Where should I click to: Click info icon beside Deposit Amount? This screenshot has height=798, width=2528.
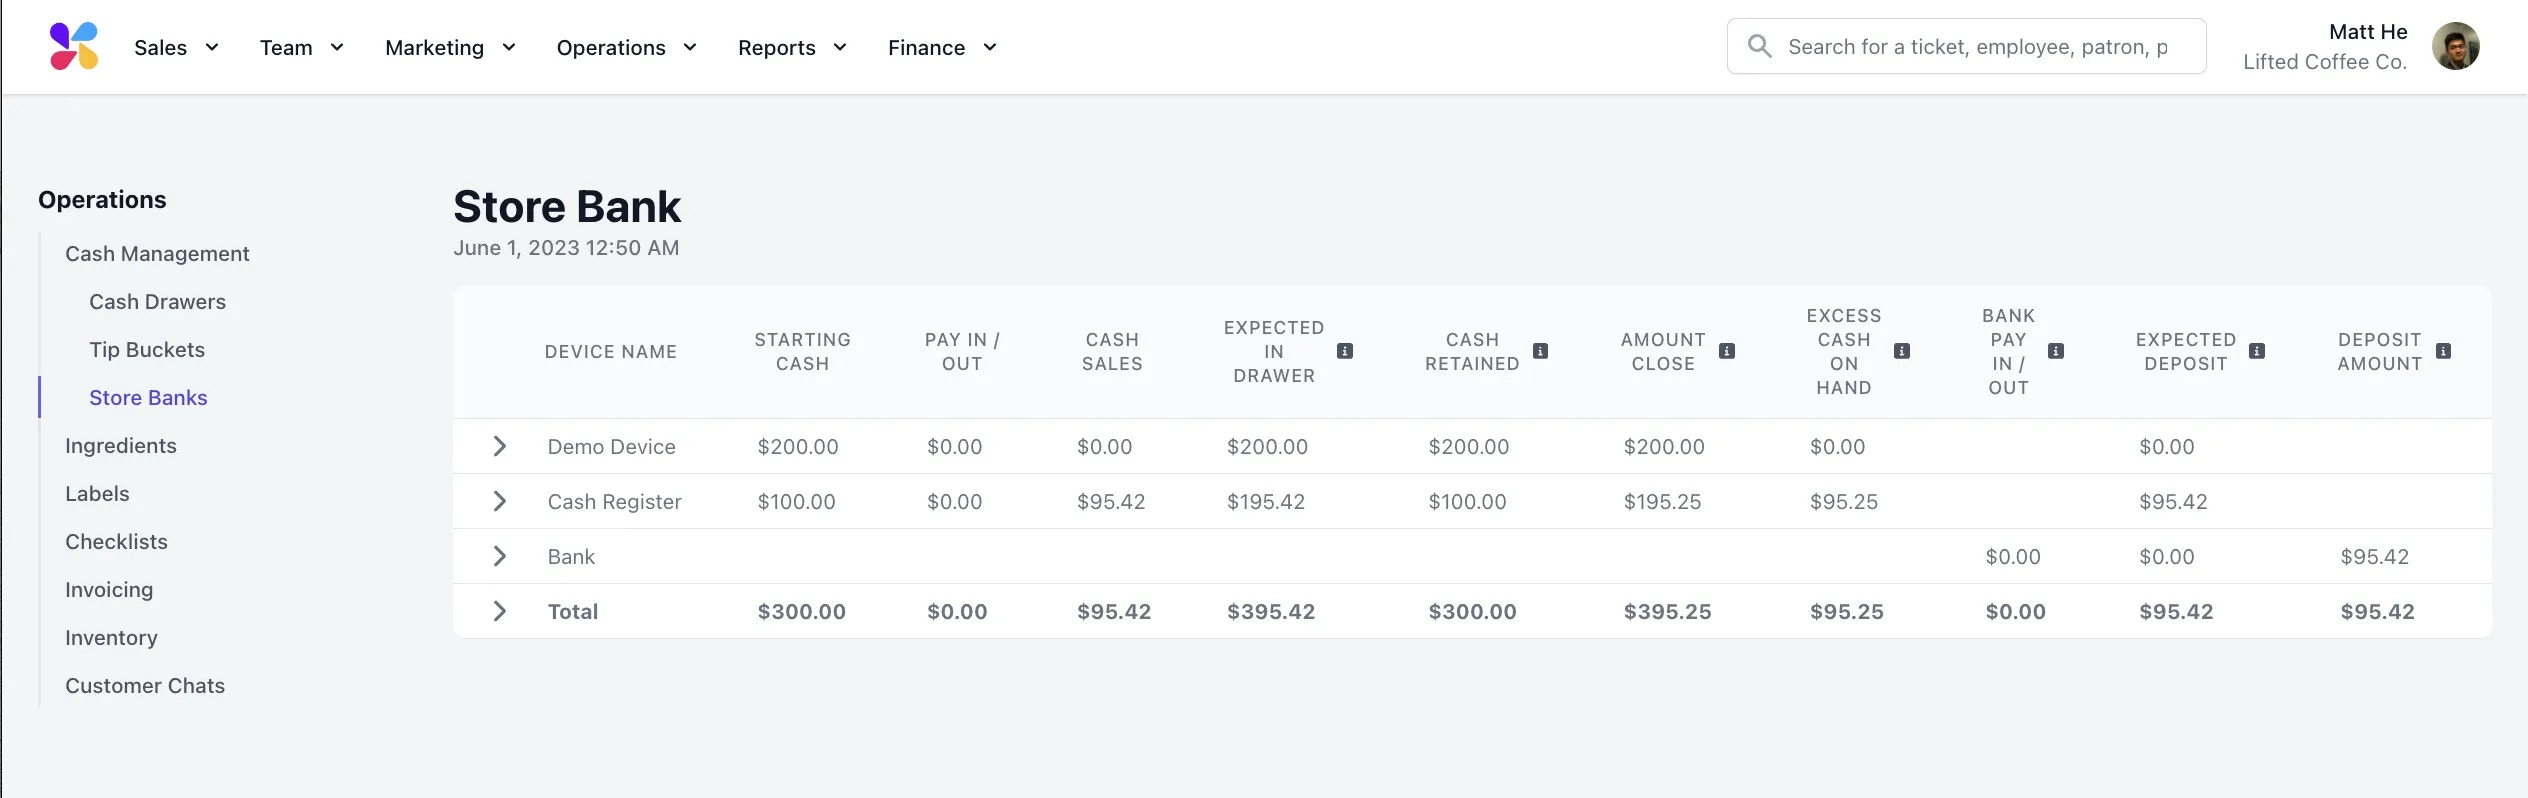tap(2444, 351)
